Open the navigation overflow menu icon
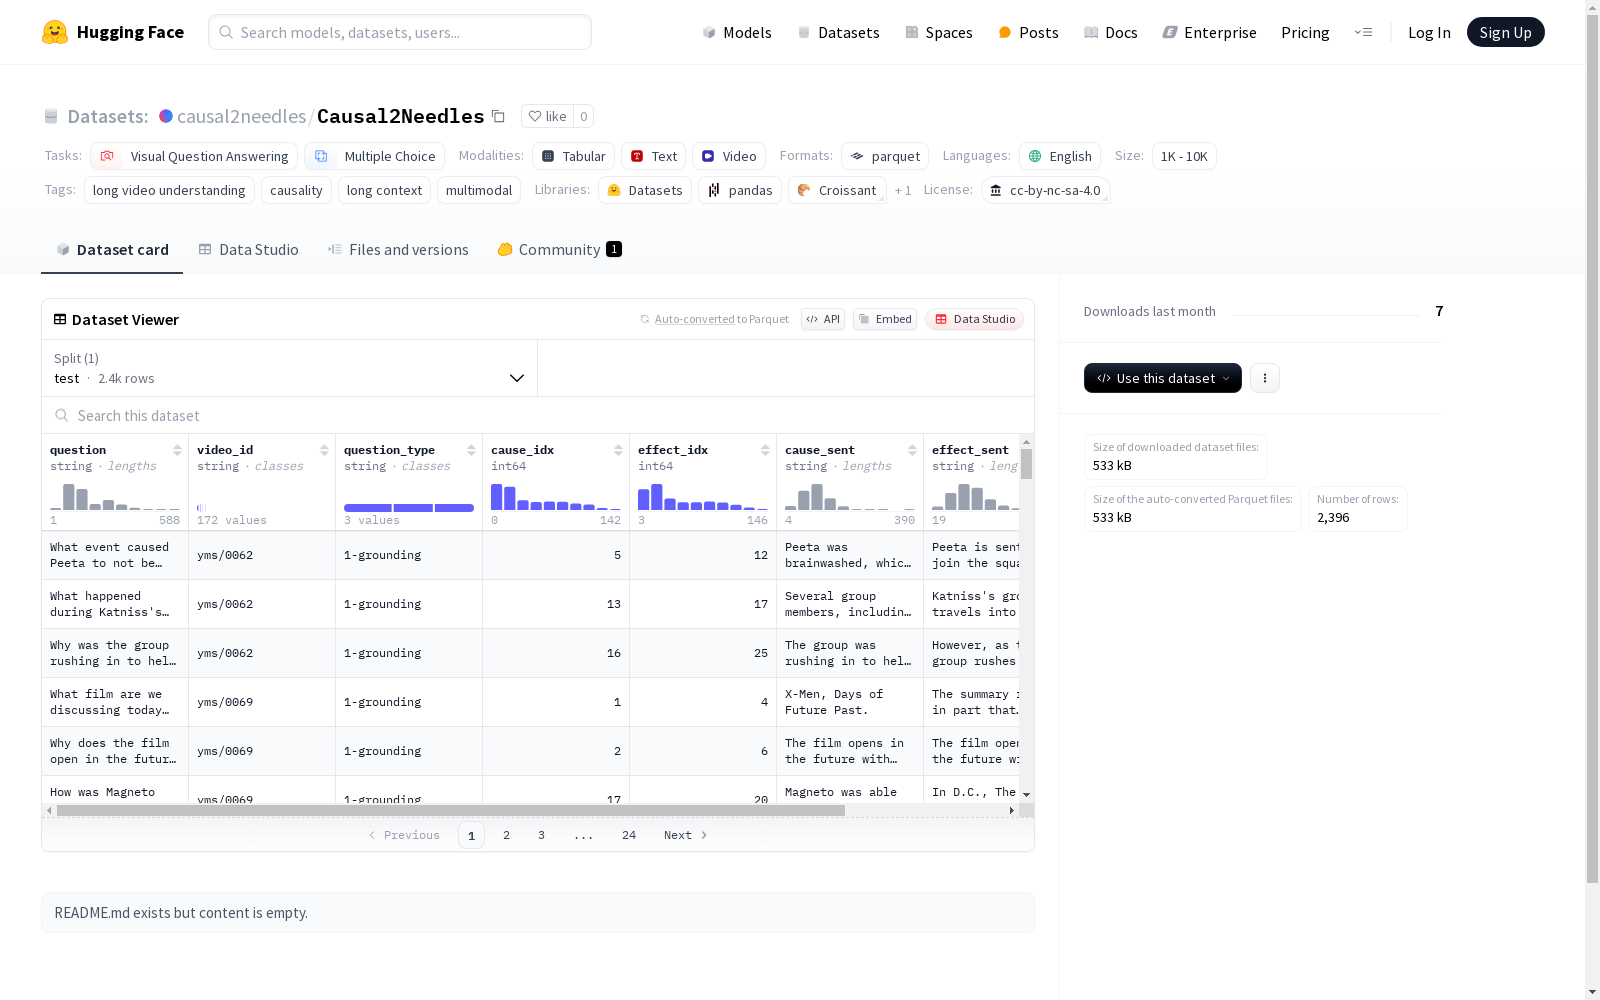This screenshot has height=1000, width=1600. tap(1363, 32)
